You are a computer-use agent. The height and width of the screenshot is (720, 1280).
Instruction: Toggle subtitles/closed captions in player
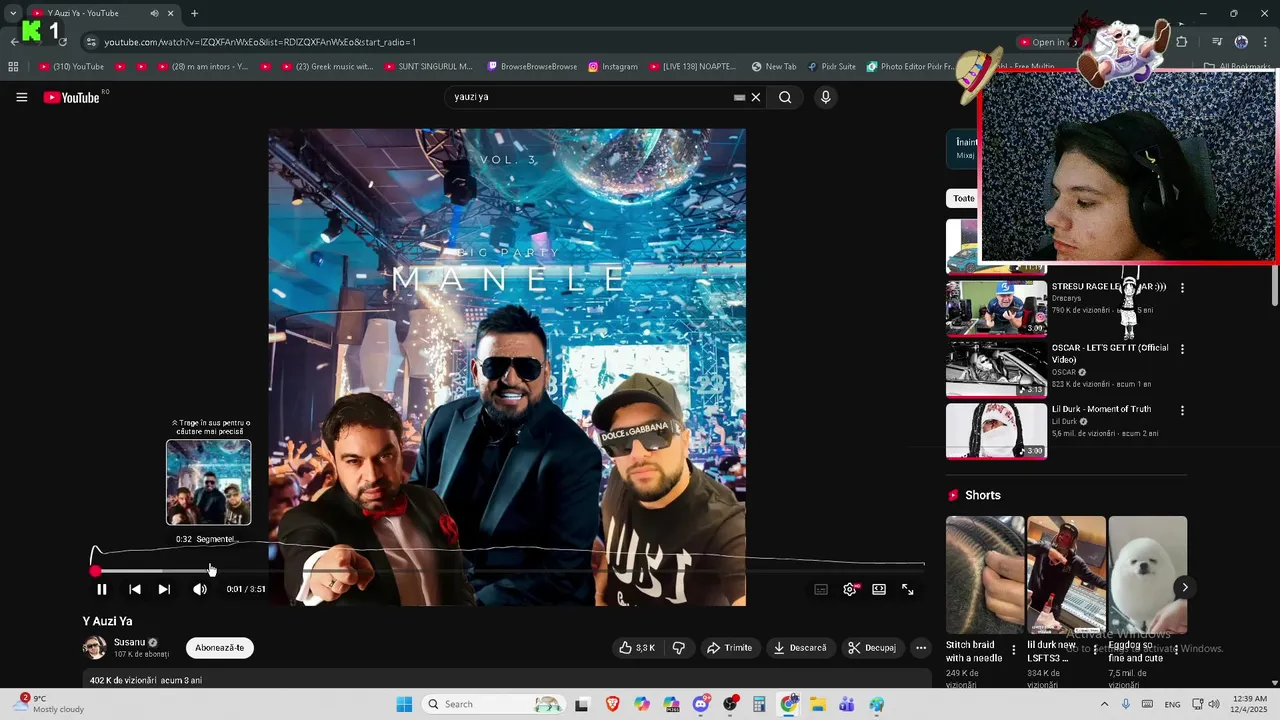pyautogui.click(x=821, y=590)
